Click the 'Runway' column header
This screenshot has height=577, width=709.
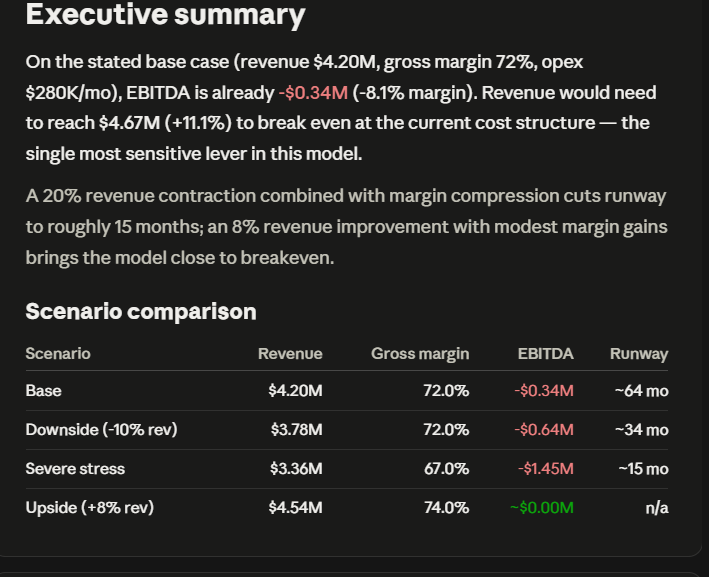[x=639, y=354]
